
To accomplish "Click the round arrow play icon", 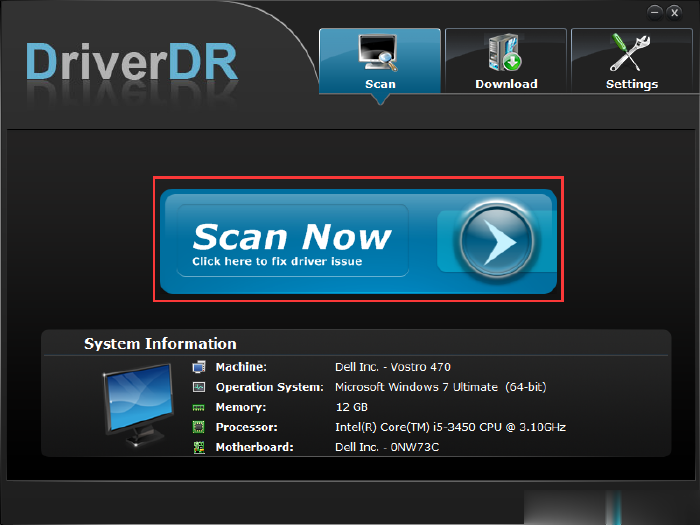I will point(496,242).
